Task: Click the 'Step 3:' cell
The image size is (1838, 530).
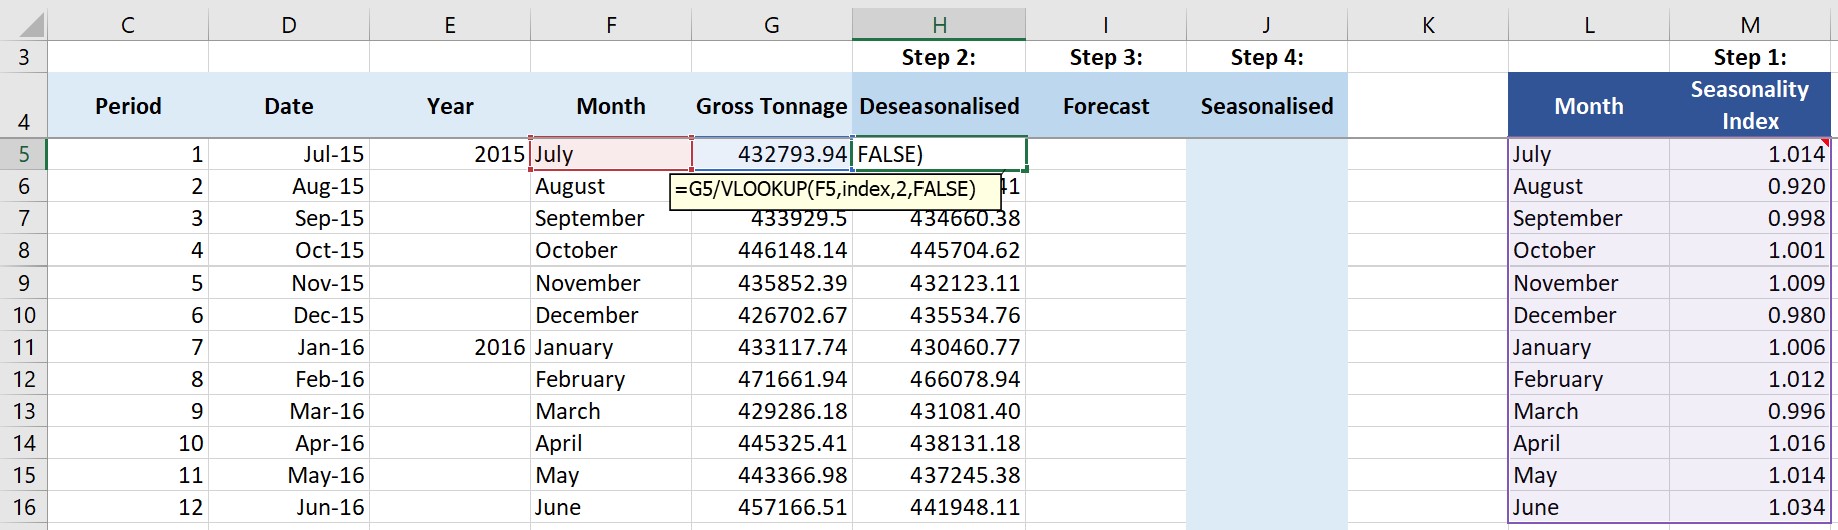Action: point(1106,57)
